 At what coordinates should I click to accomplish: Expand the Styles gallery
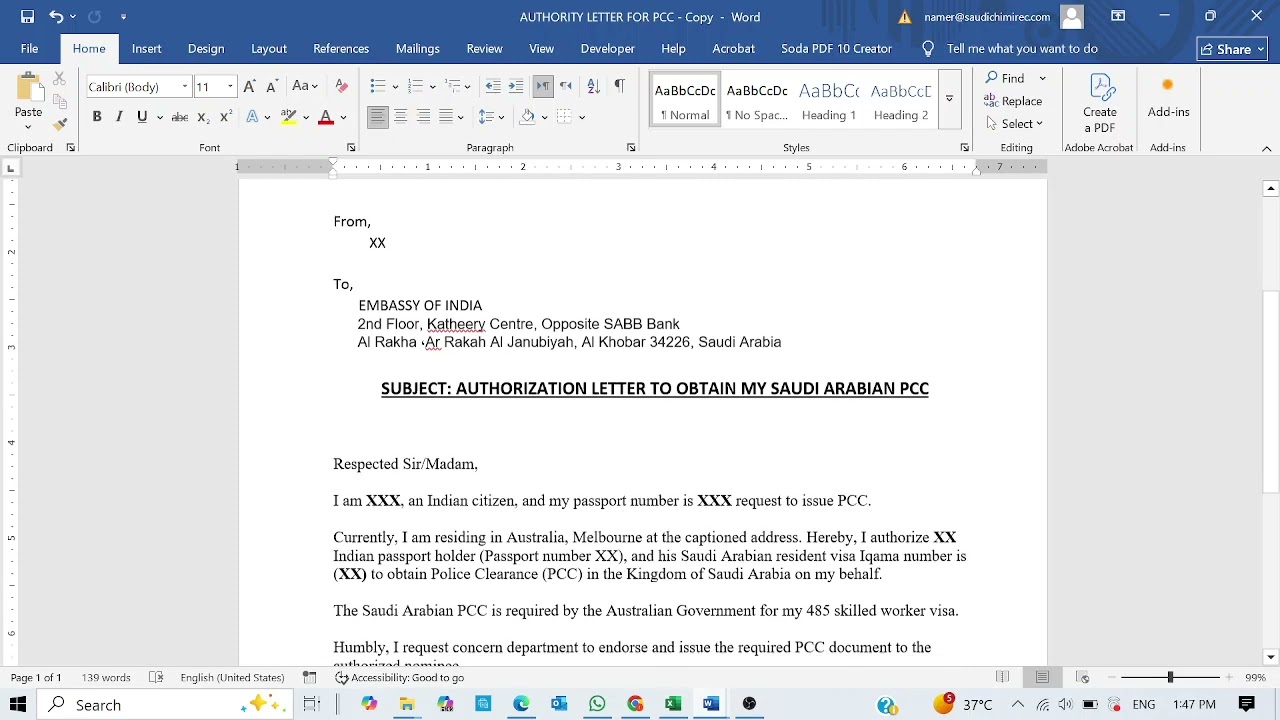click(949, 99)
